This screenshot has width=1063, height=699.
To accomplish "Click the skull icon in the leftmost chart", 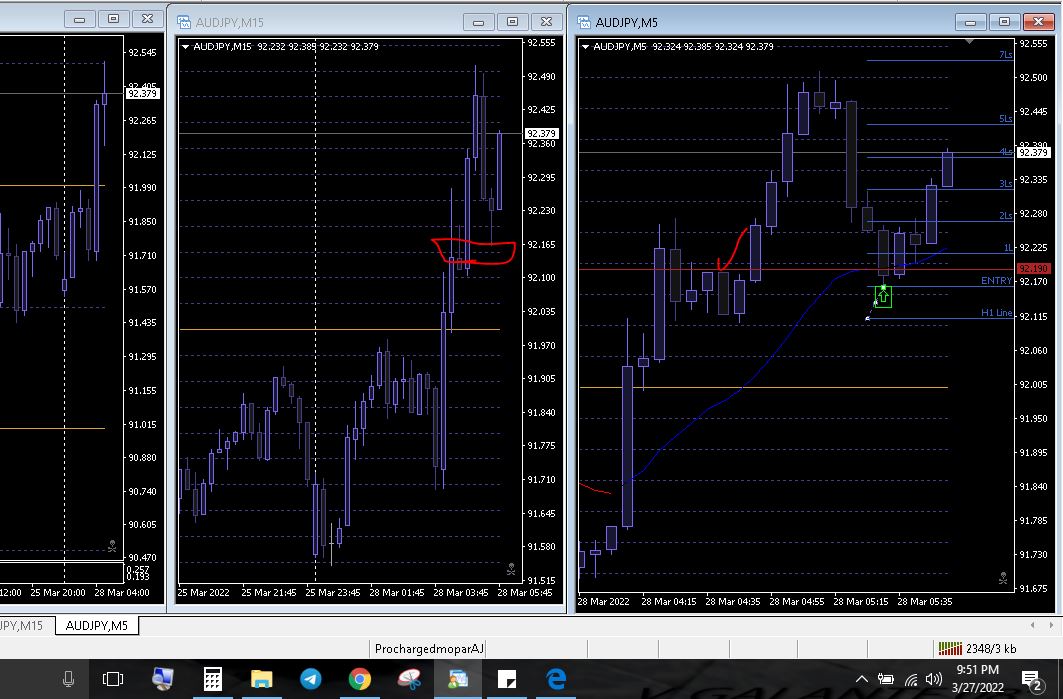I will tap(112, 545).
